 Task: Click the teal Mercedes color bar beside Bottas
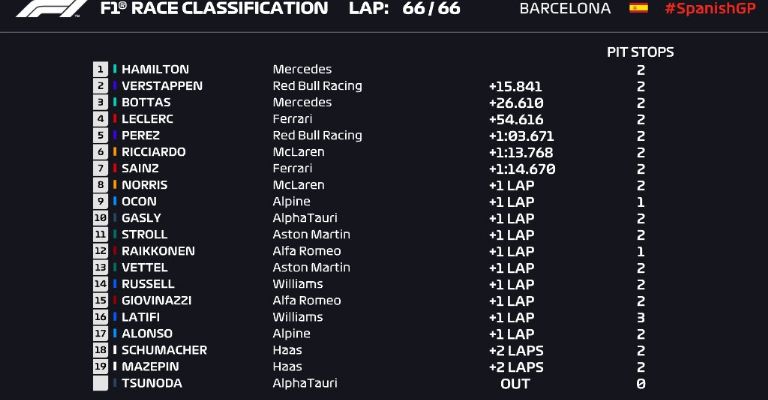coord(115,102)
